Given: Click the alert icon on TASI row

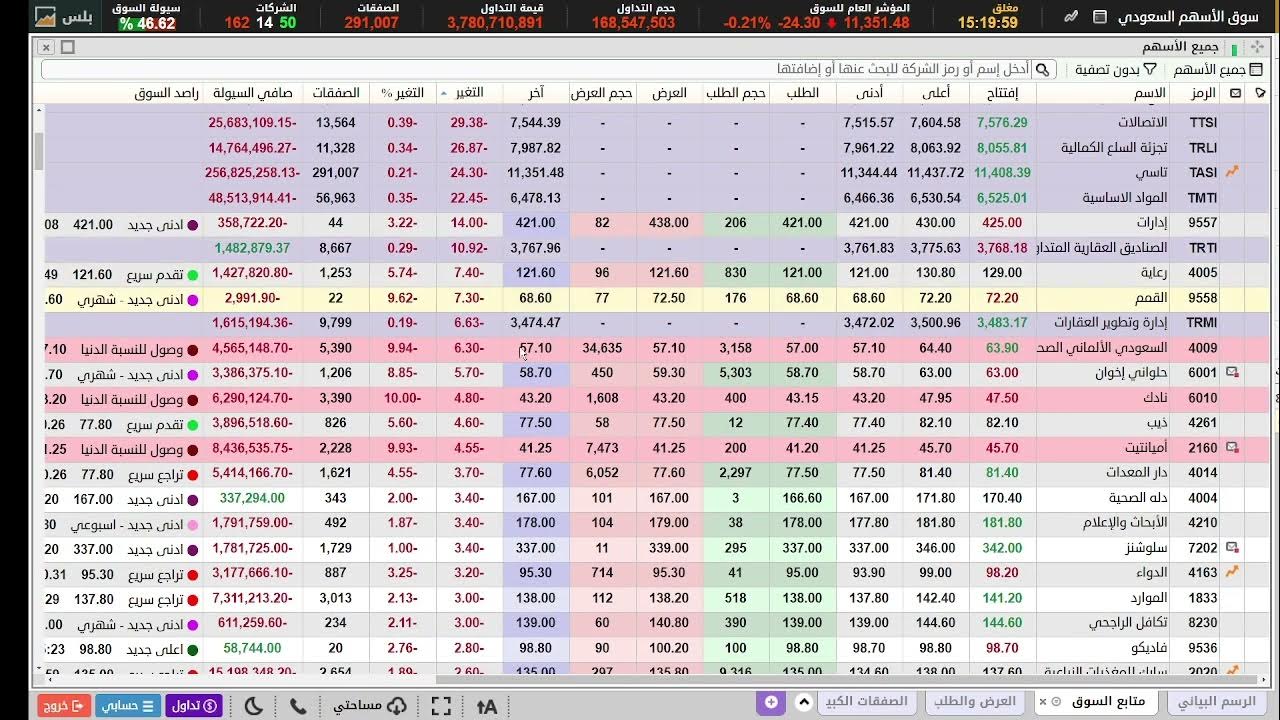Looking at the screenshot, I should coord(1232,172).
